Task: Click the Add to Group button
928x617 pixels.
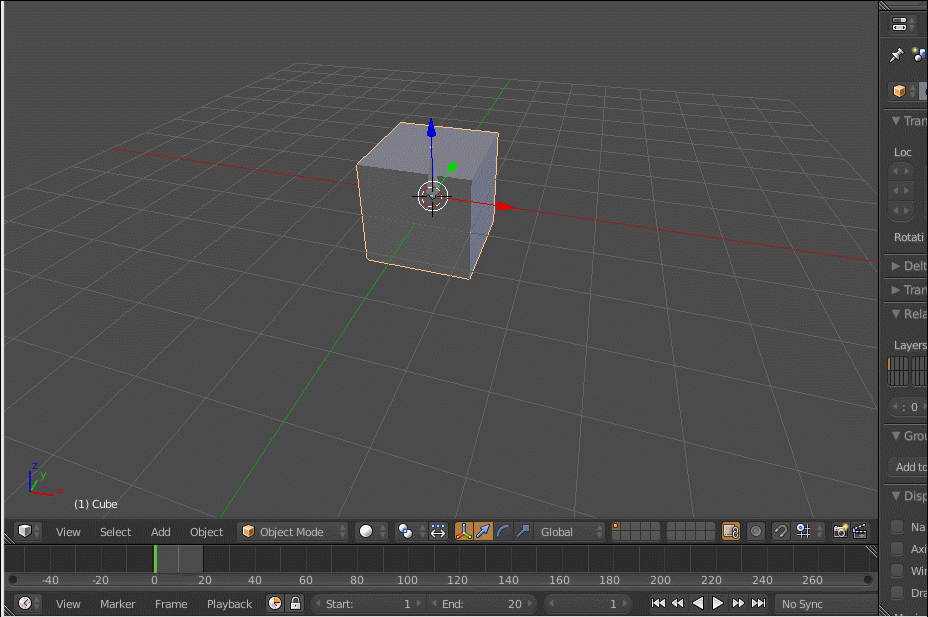Action: 908,467
